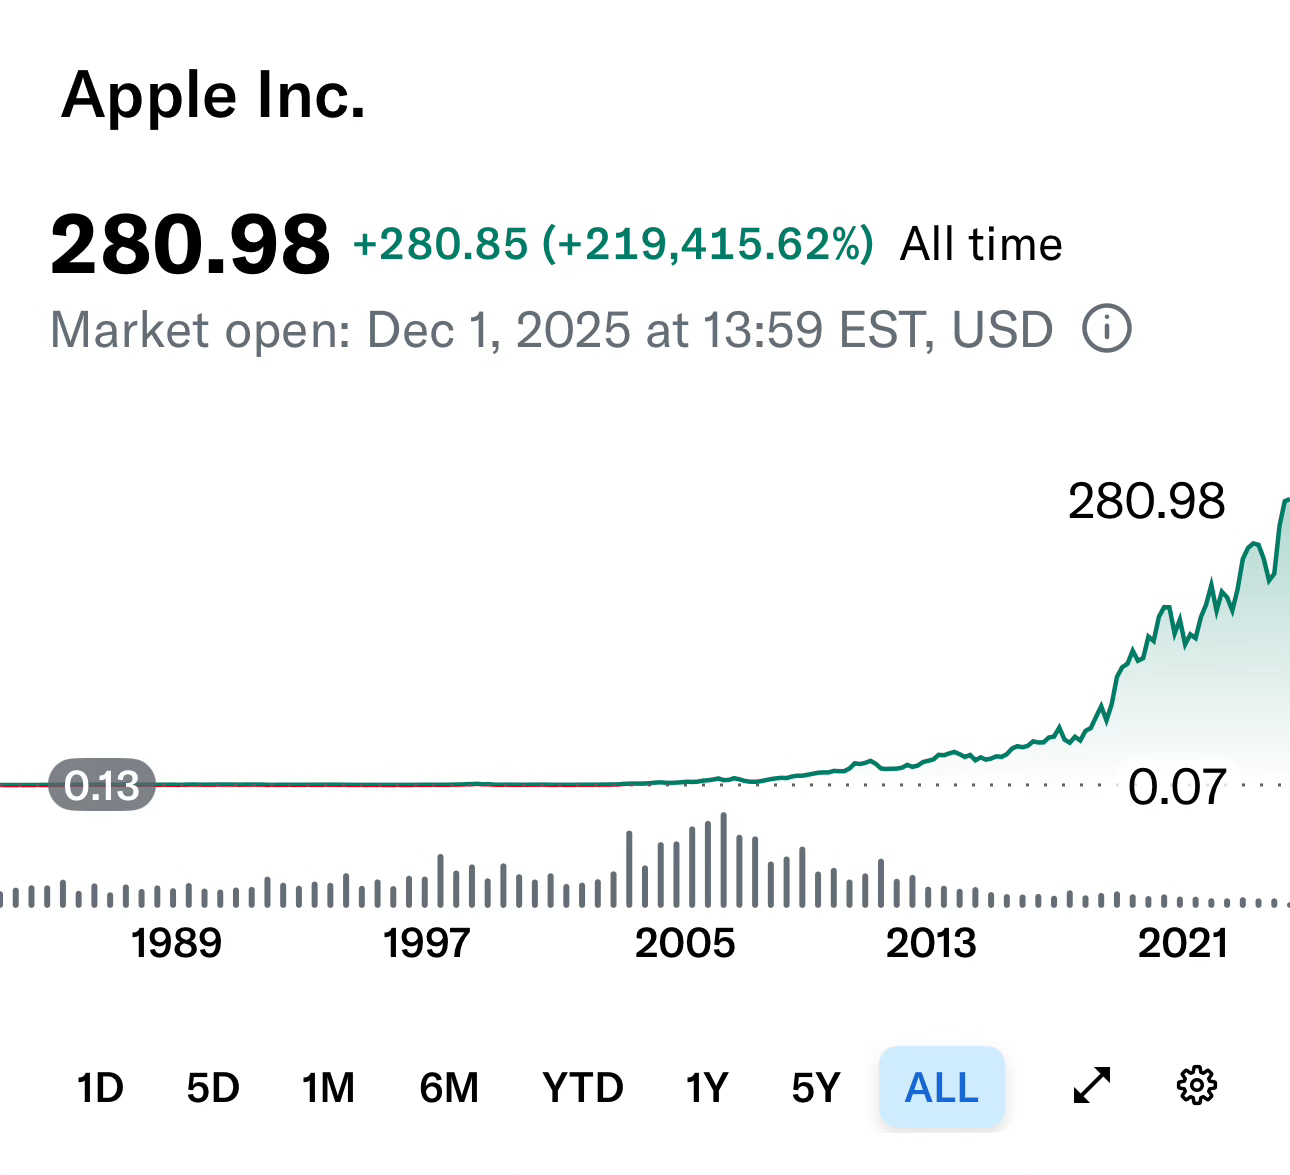Click the 280.98 peak price label
The image size is (1290, 1175).
coord(1146,502)
